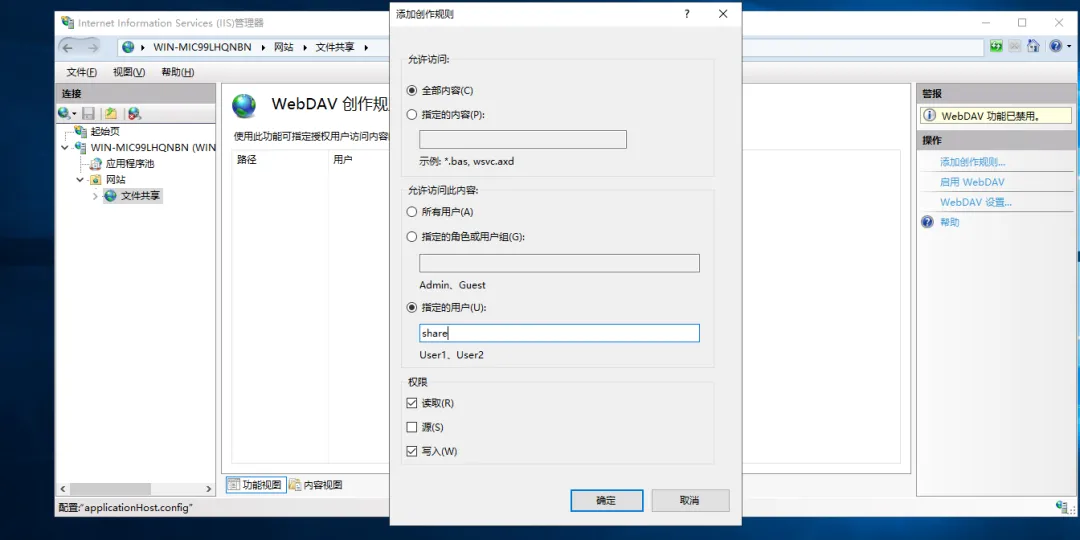
Task: Click the save connections floppy disk icon
Action: 88,113
